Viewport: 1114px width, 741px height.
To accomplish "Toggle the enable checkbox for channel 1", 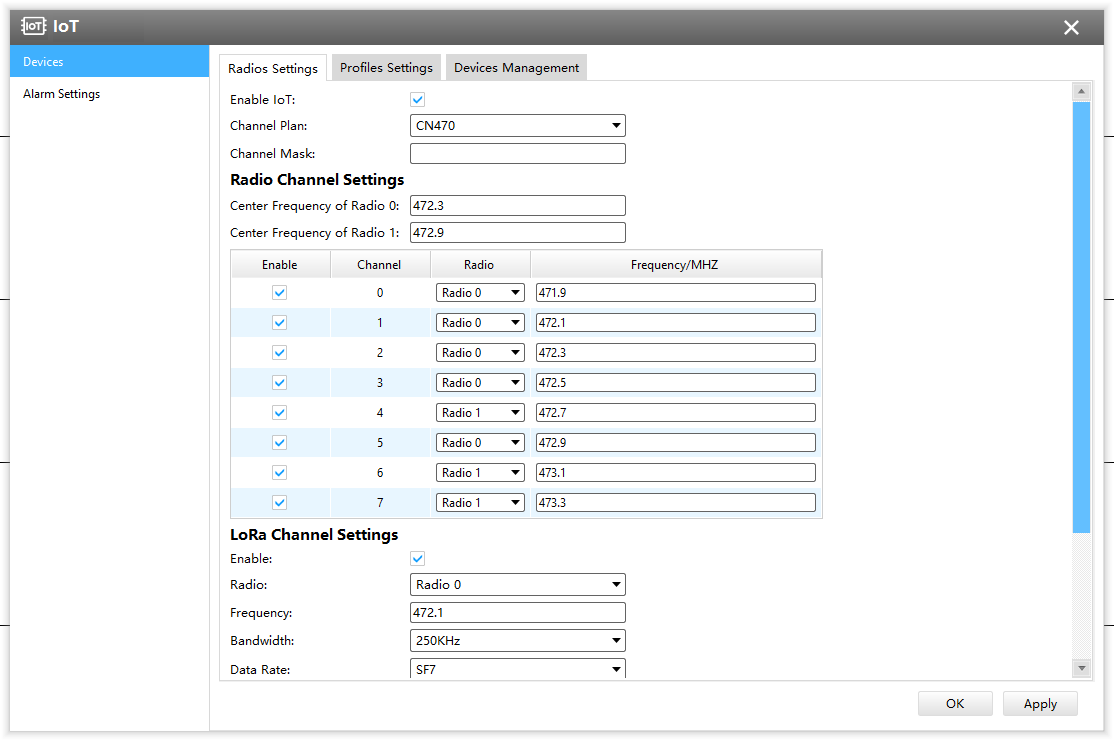I will click(279, 323).
